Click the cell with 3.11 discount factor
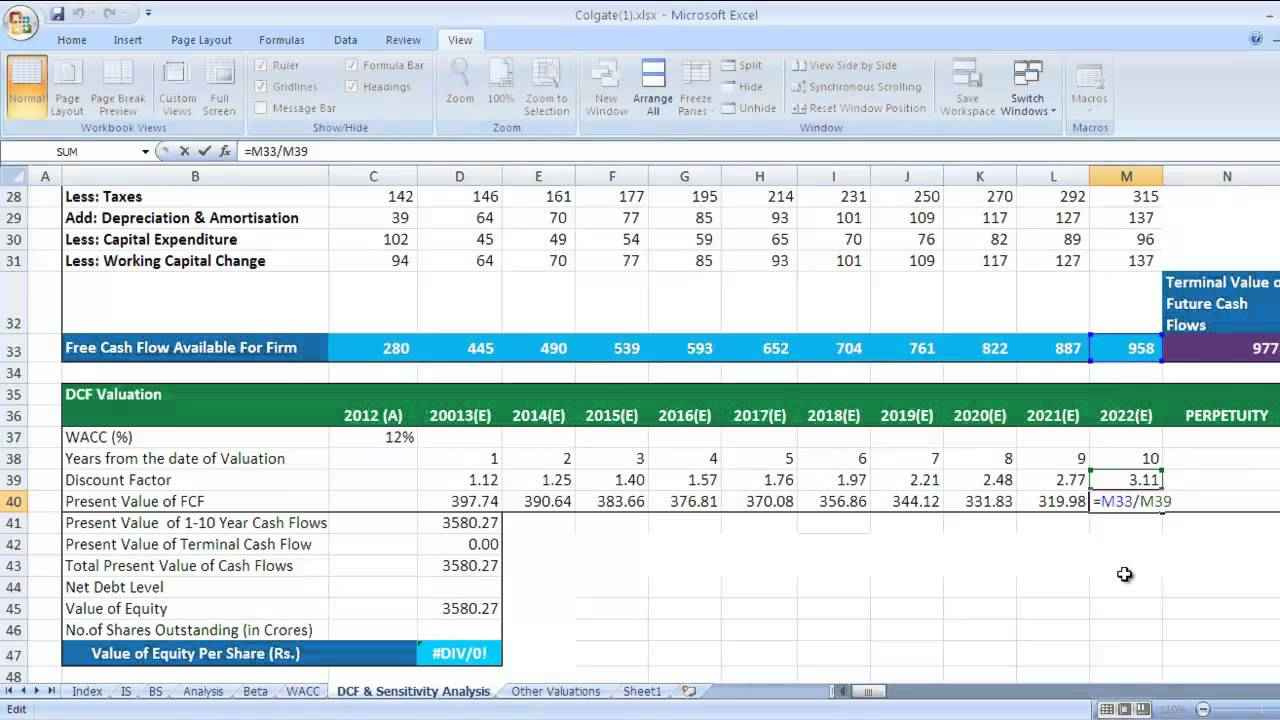 coord(1126,480)
